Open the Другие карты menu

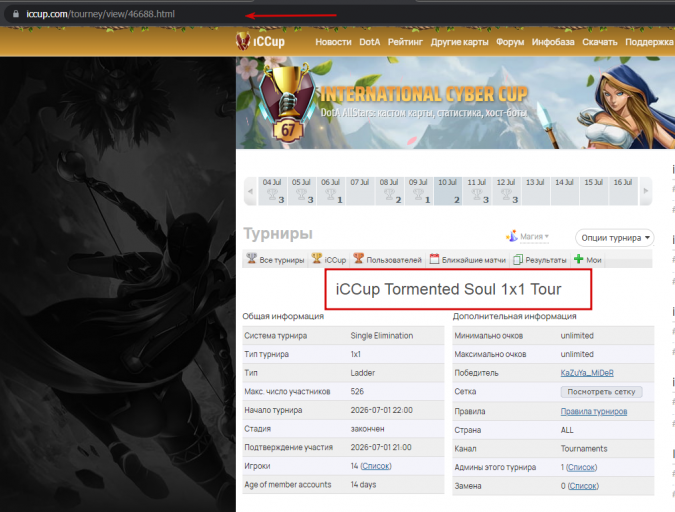pos(459,42)
